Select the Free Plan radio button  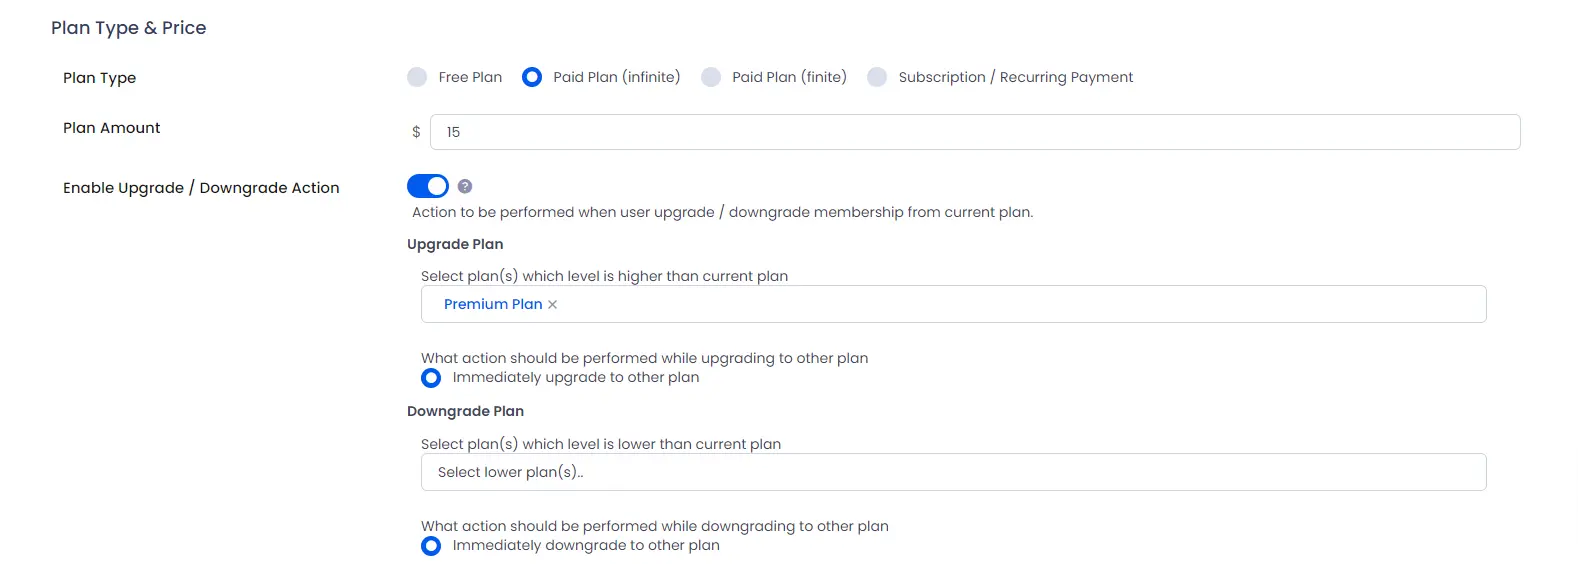(x=417, y=77)
